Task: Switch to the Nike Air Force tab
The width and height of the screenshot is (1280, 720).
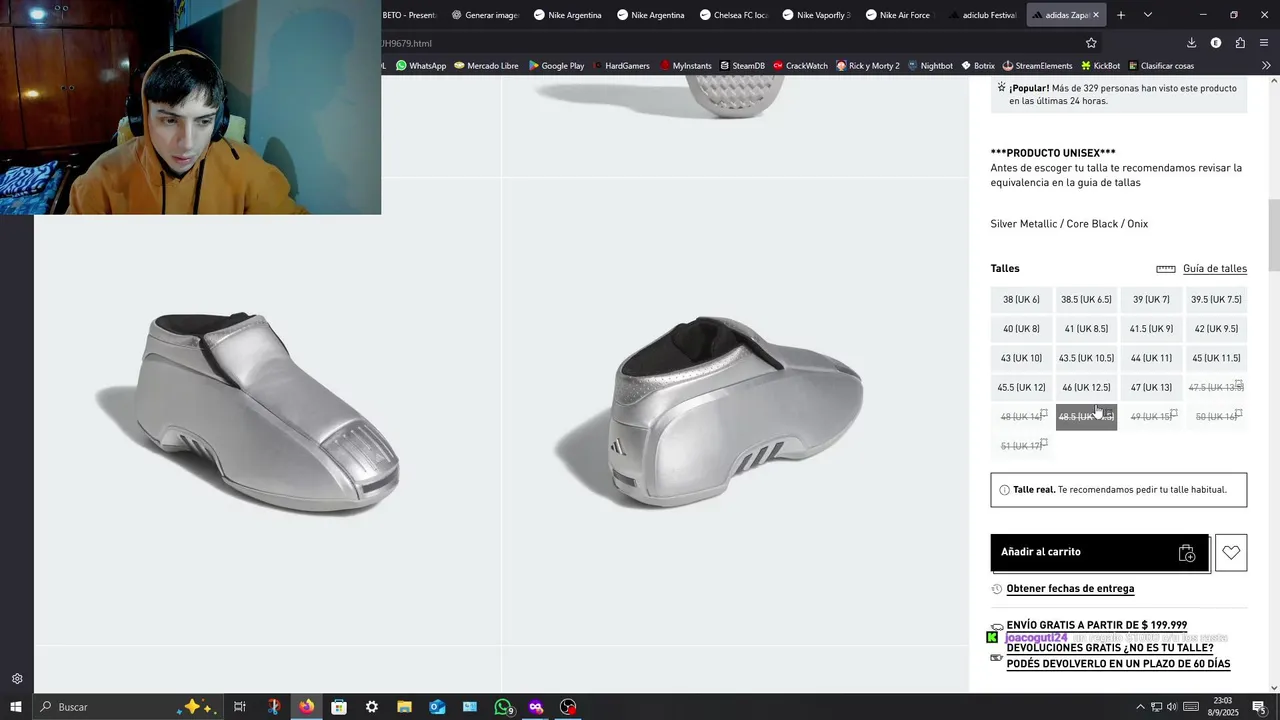Action: pos(898,15)
